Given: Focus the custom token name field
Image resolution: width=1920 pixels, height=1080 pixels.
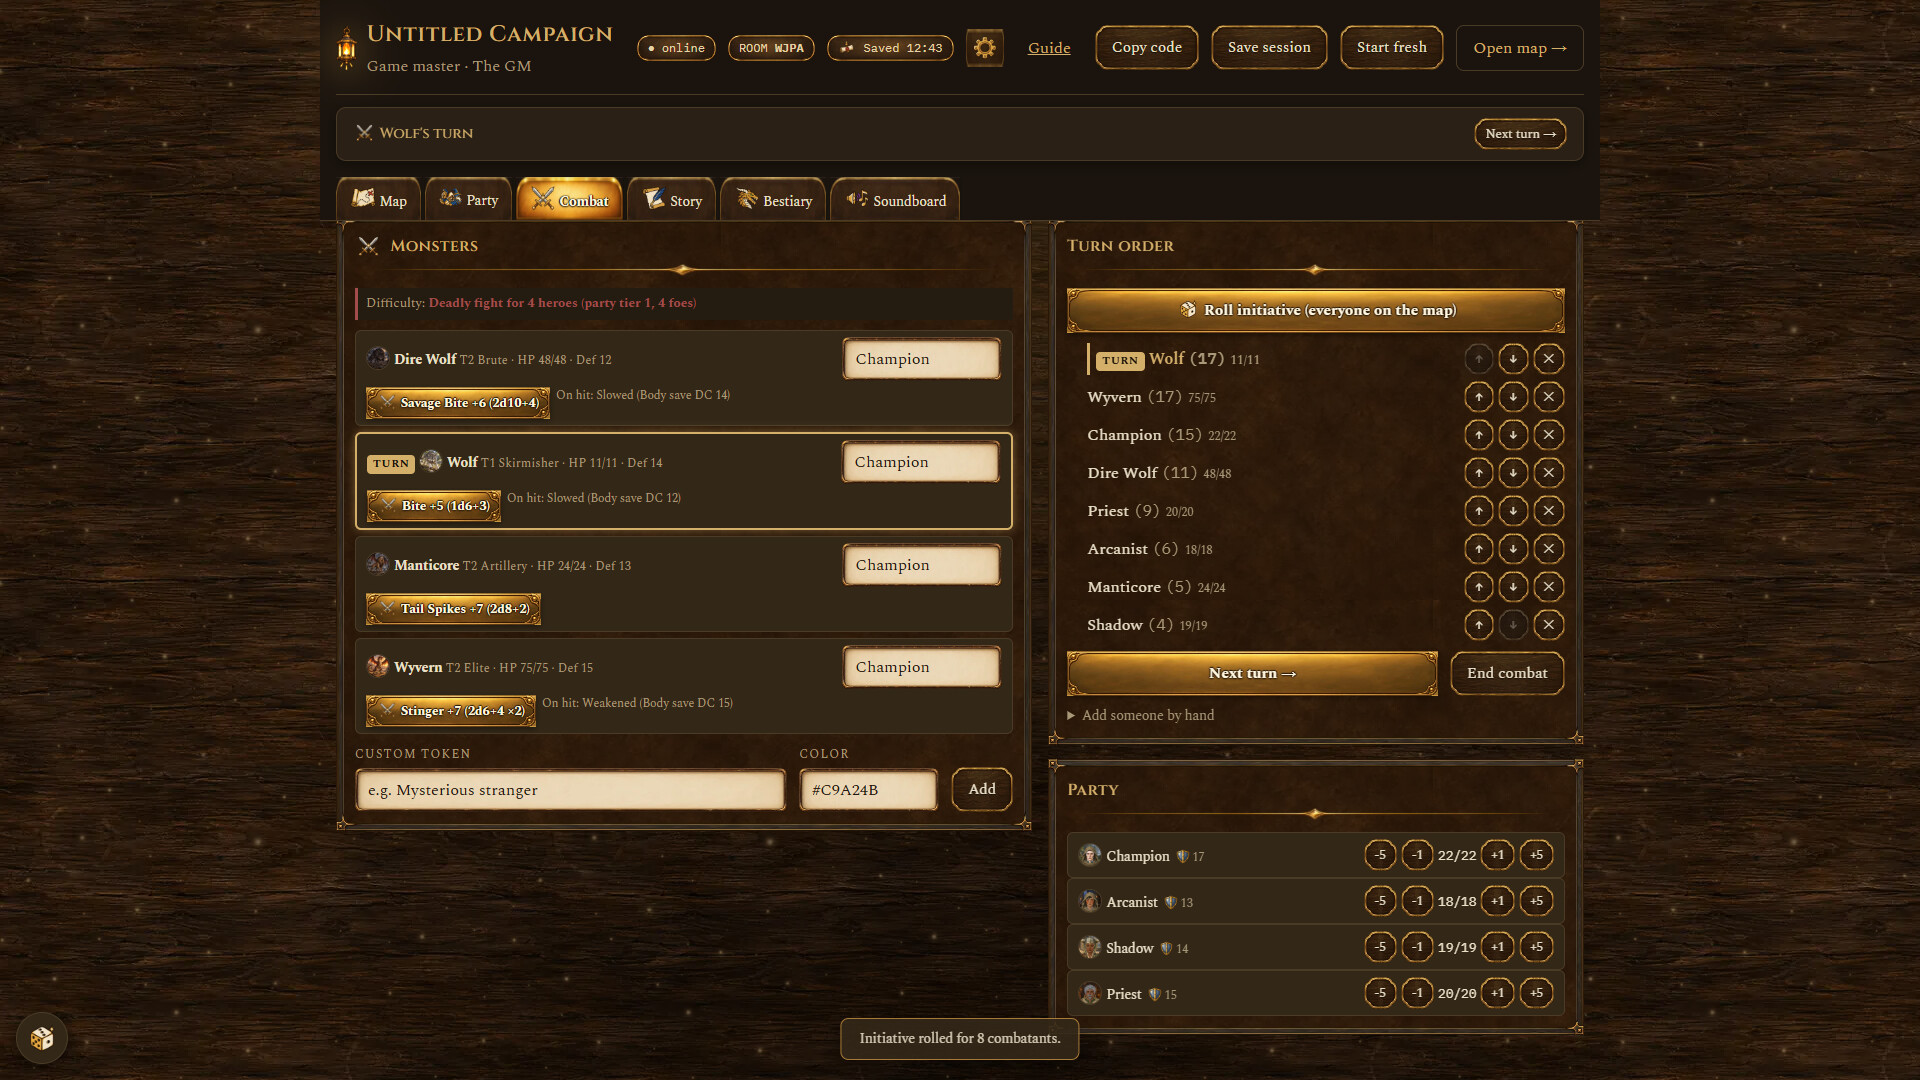Looking at the screenshot, I should (570, 790).
